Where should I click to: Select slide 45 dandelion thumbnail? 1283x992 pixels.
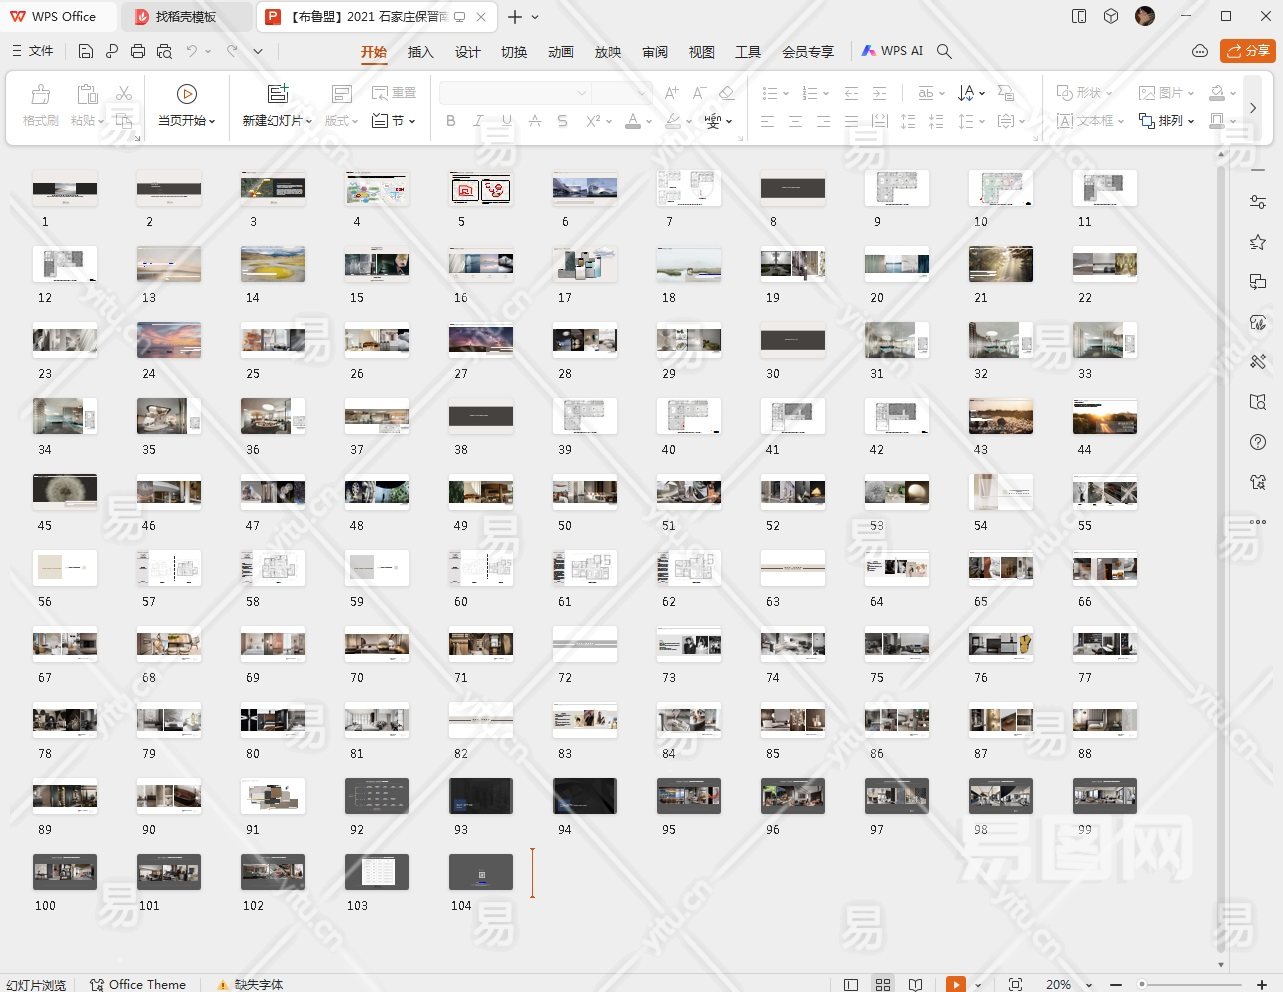pyautogui.click(x=65, y=489)
